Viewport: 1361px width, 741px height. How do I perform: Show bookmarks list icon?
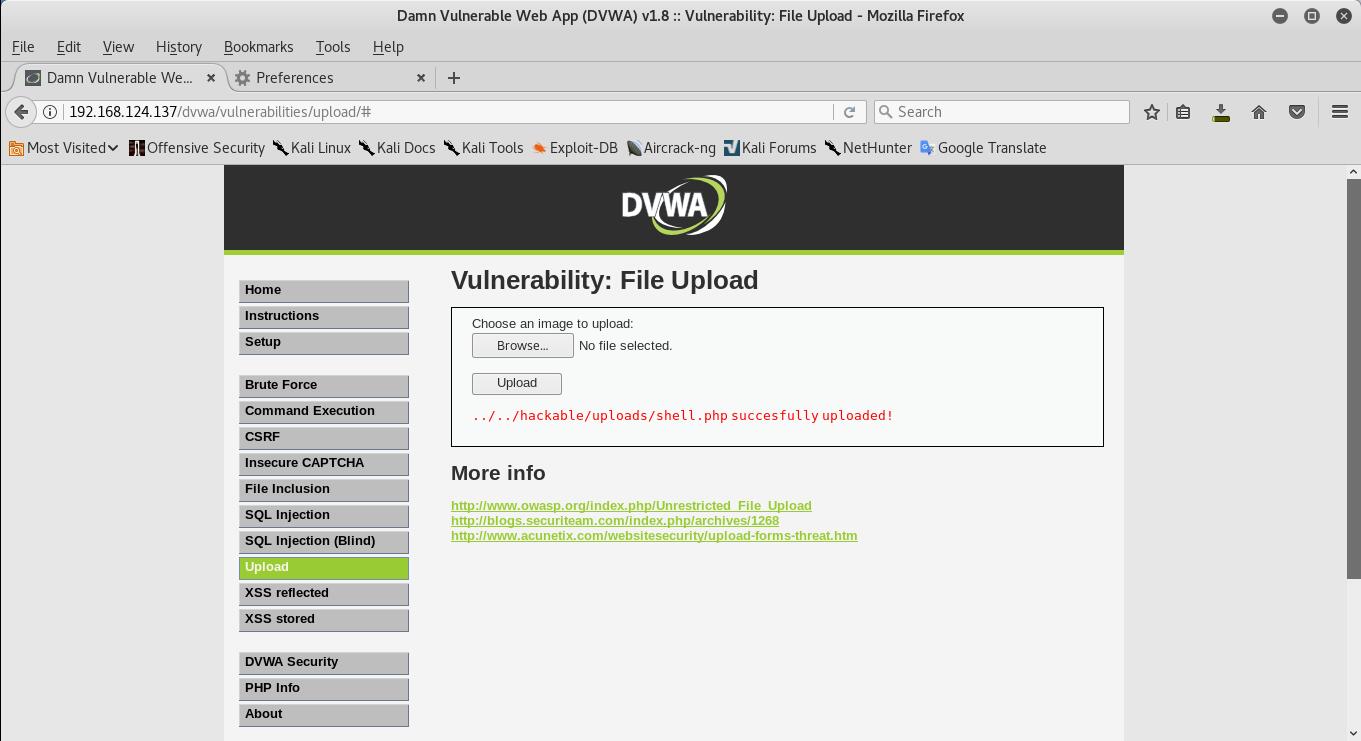click(x=1183, y=112)
